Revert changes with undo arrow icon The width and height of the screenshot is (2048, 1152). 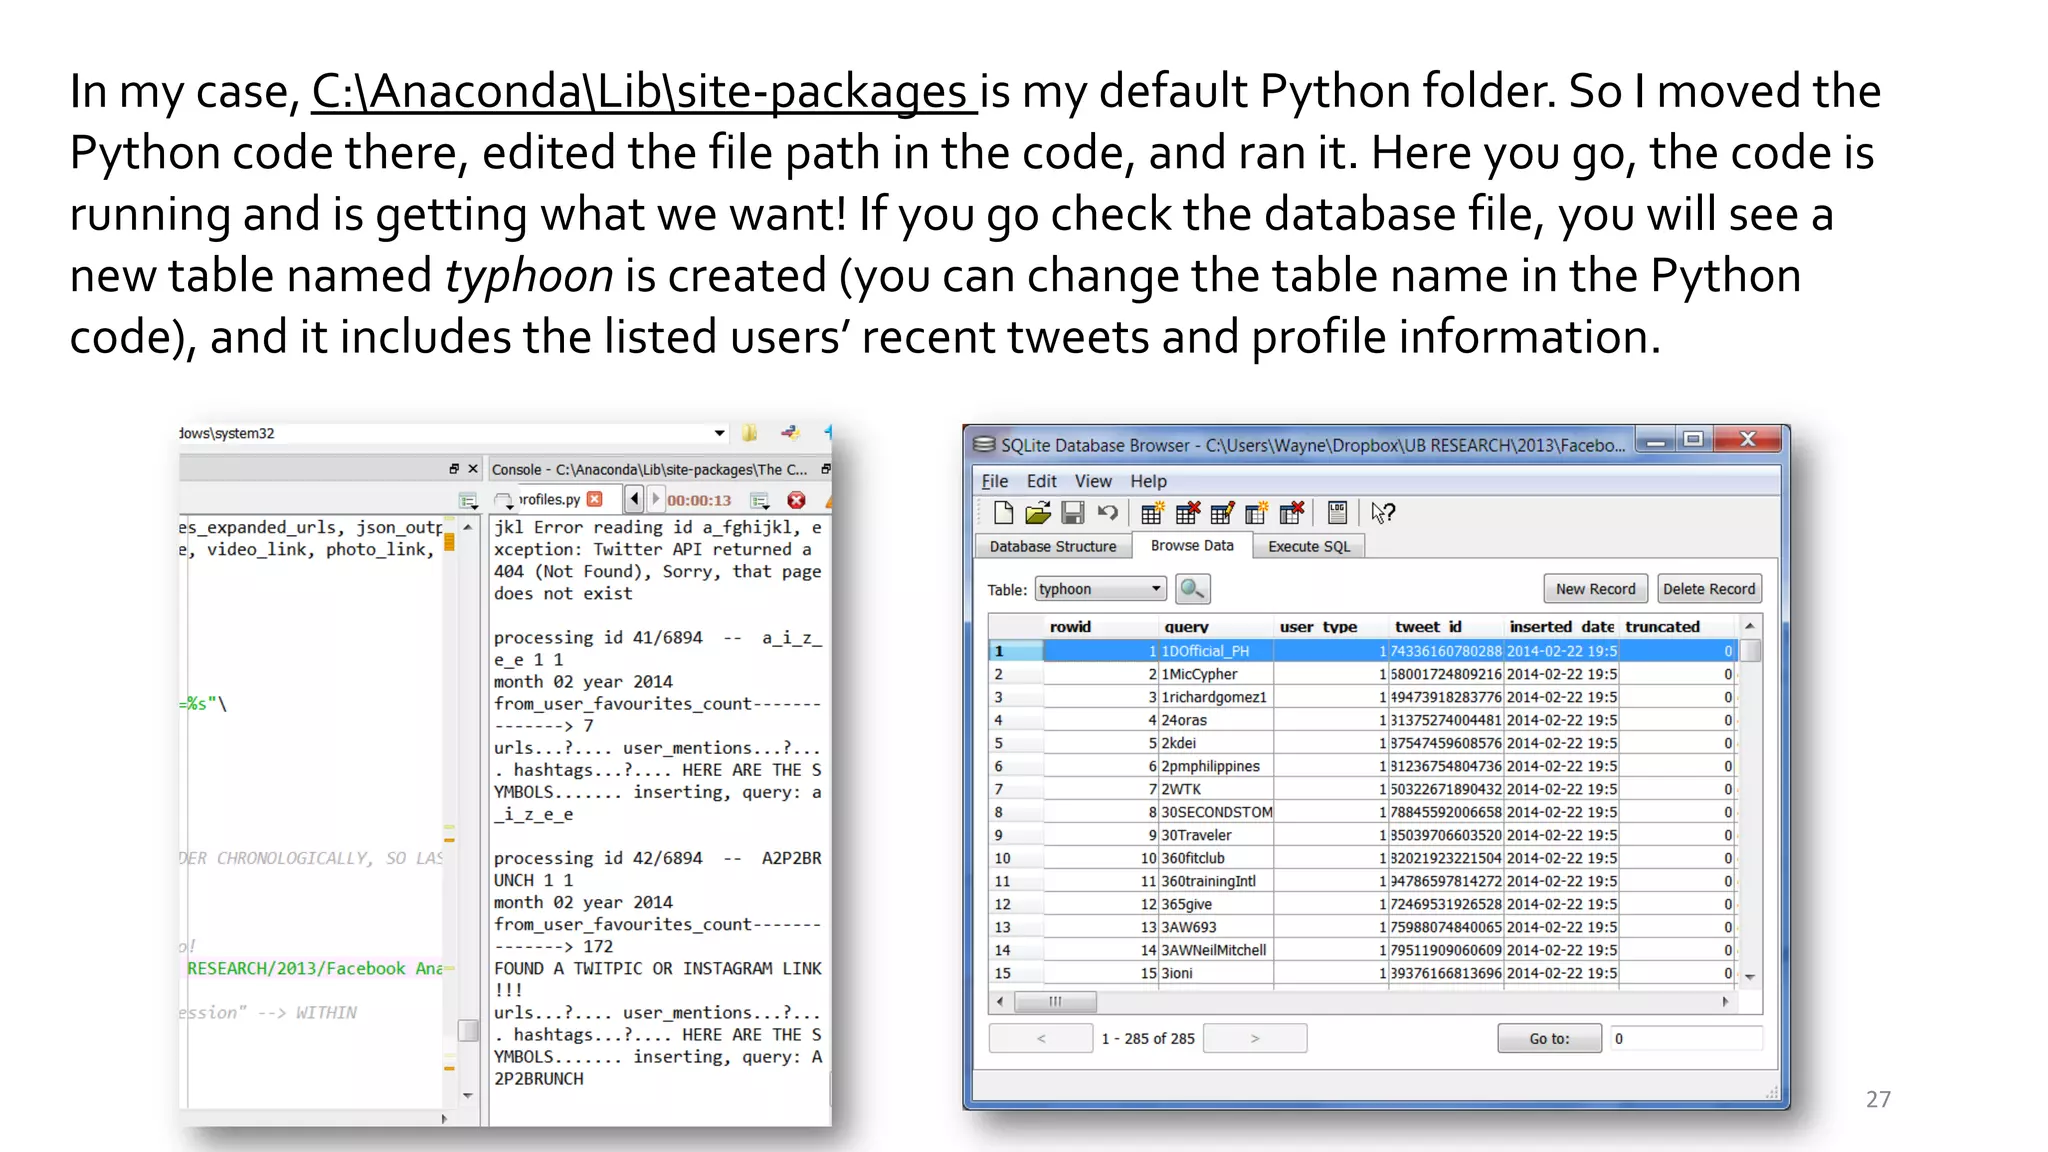[1107, 513]
